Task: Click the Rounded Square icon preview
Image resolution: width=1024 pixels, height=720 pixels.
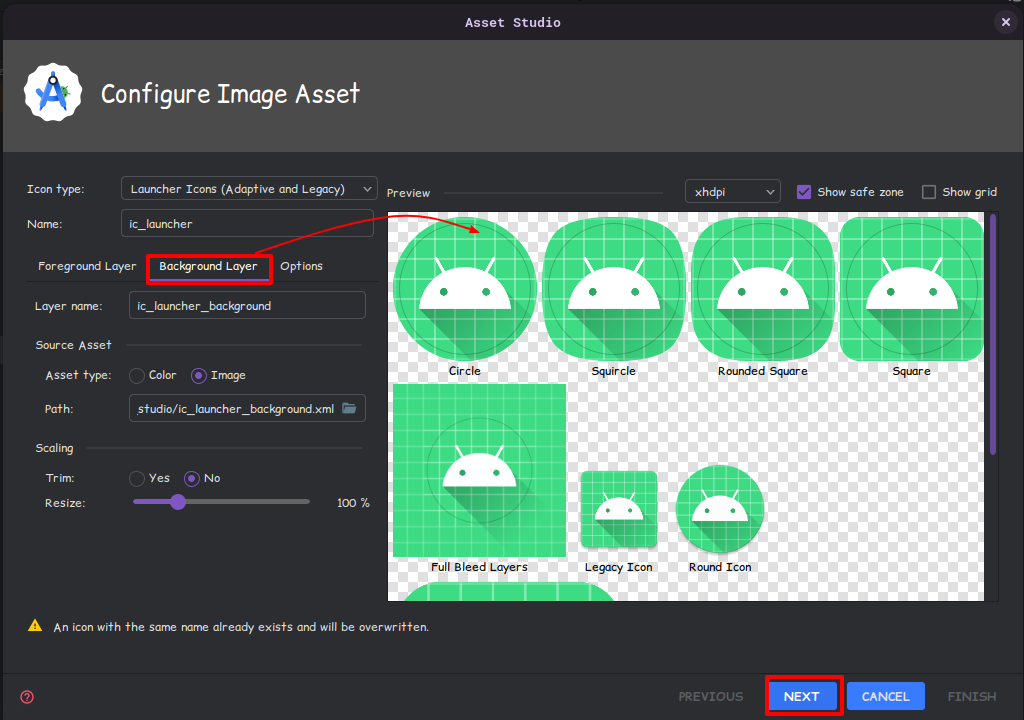Action: click(762, 291)
